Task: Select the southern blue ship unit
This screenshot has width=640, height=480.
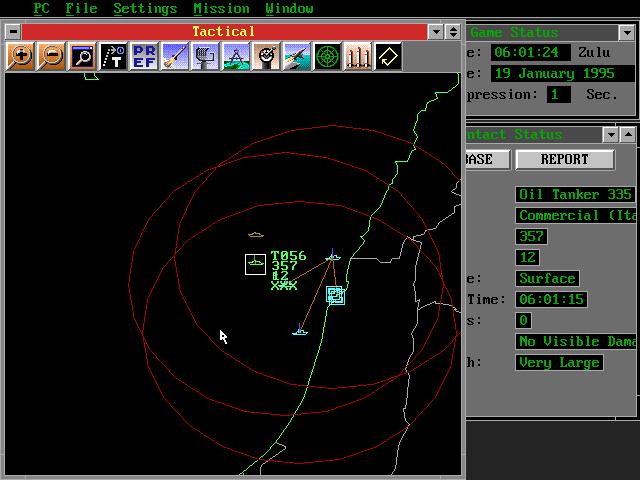Action: pyautogui.click(x=300, y=330)
